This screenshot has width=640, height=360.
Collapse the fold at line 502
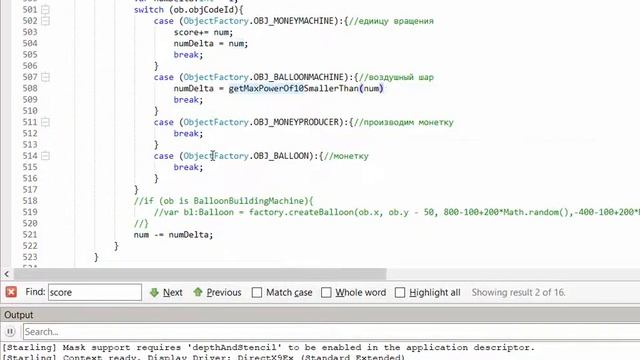click(x=45, y=21)
